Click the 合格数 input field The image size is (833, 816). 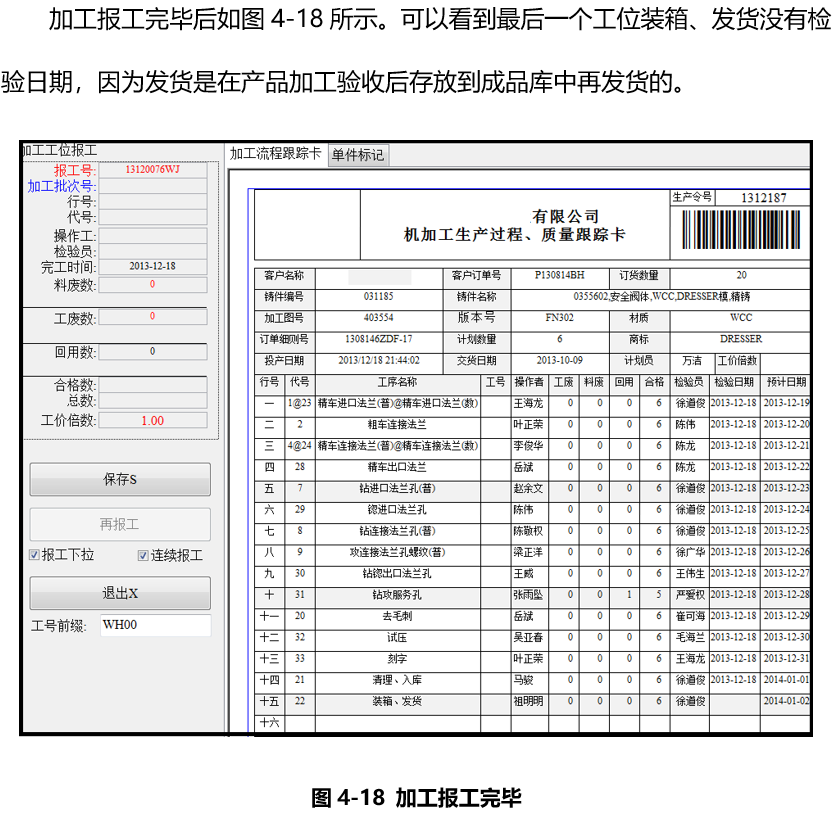[x=152, y=385]
